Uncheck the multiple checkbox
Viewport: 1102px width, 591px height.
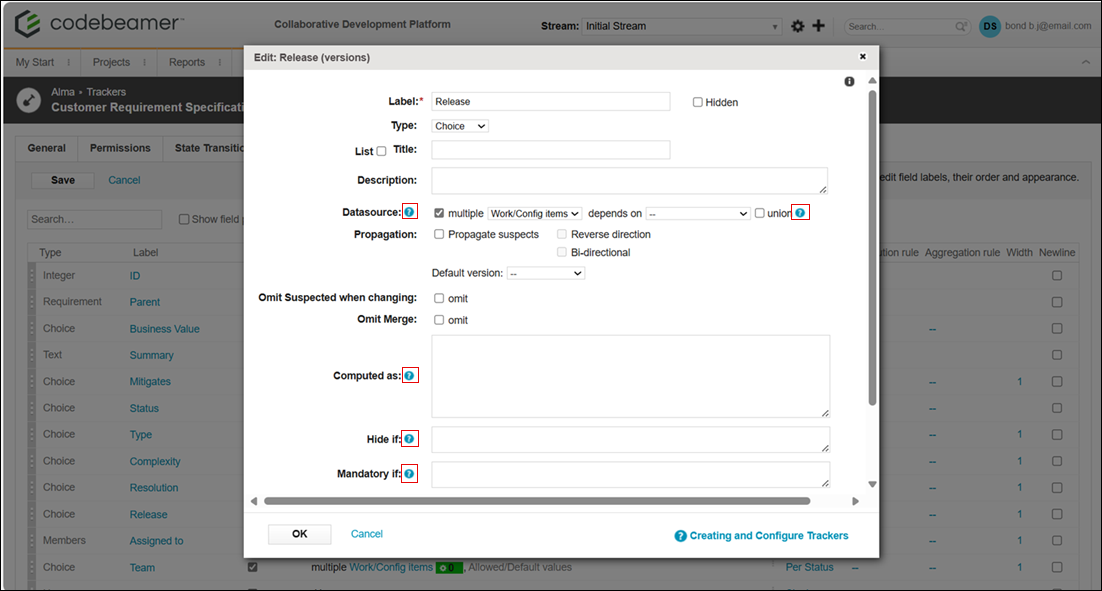439,213
